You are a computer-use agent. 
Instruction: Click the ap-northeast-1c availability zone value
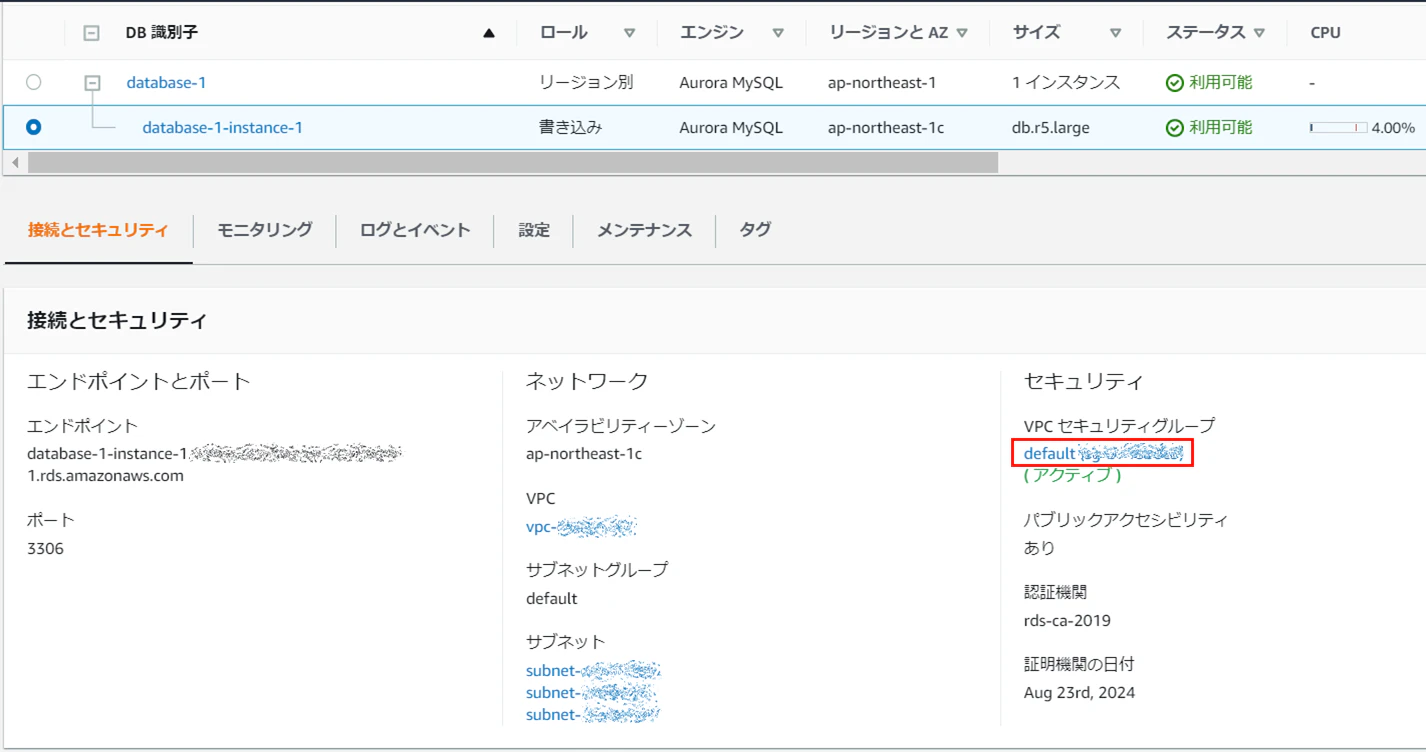584,453
